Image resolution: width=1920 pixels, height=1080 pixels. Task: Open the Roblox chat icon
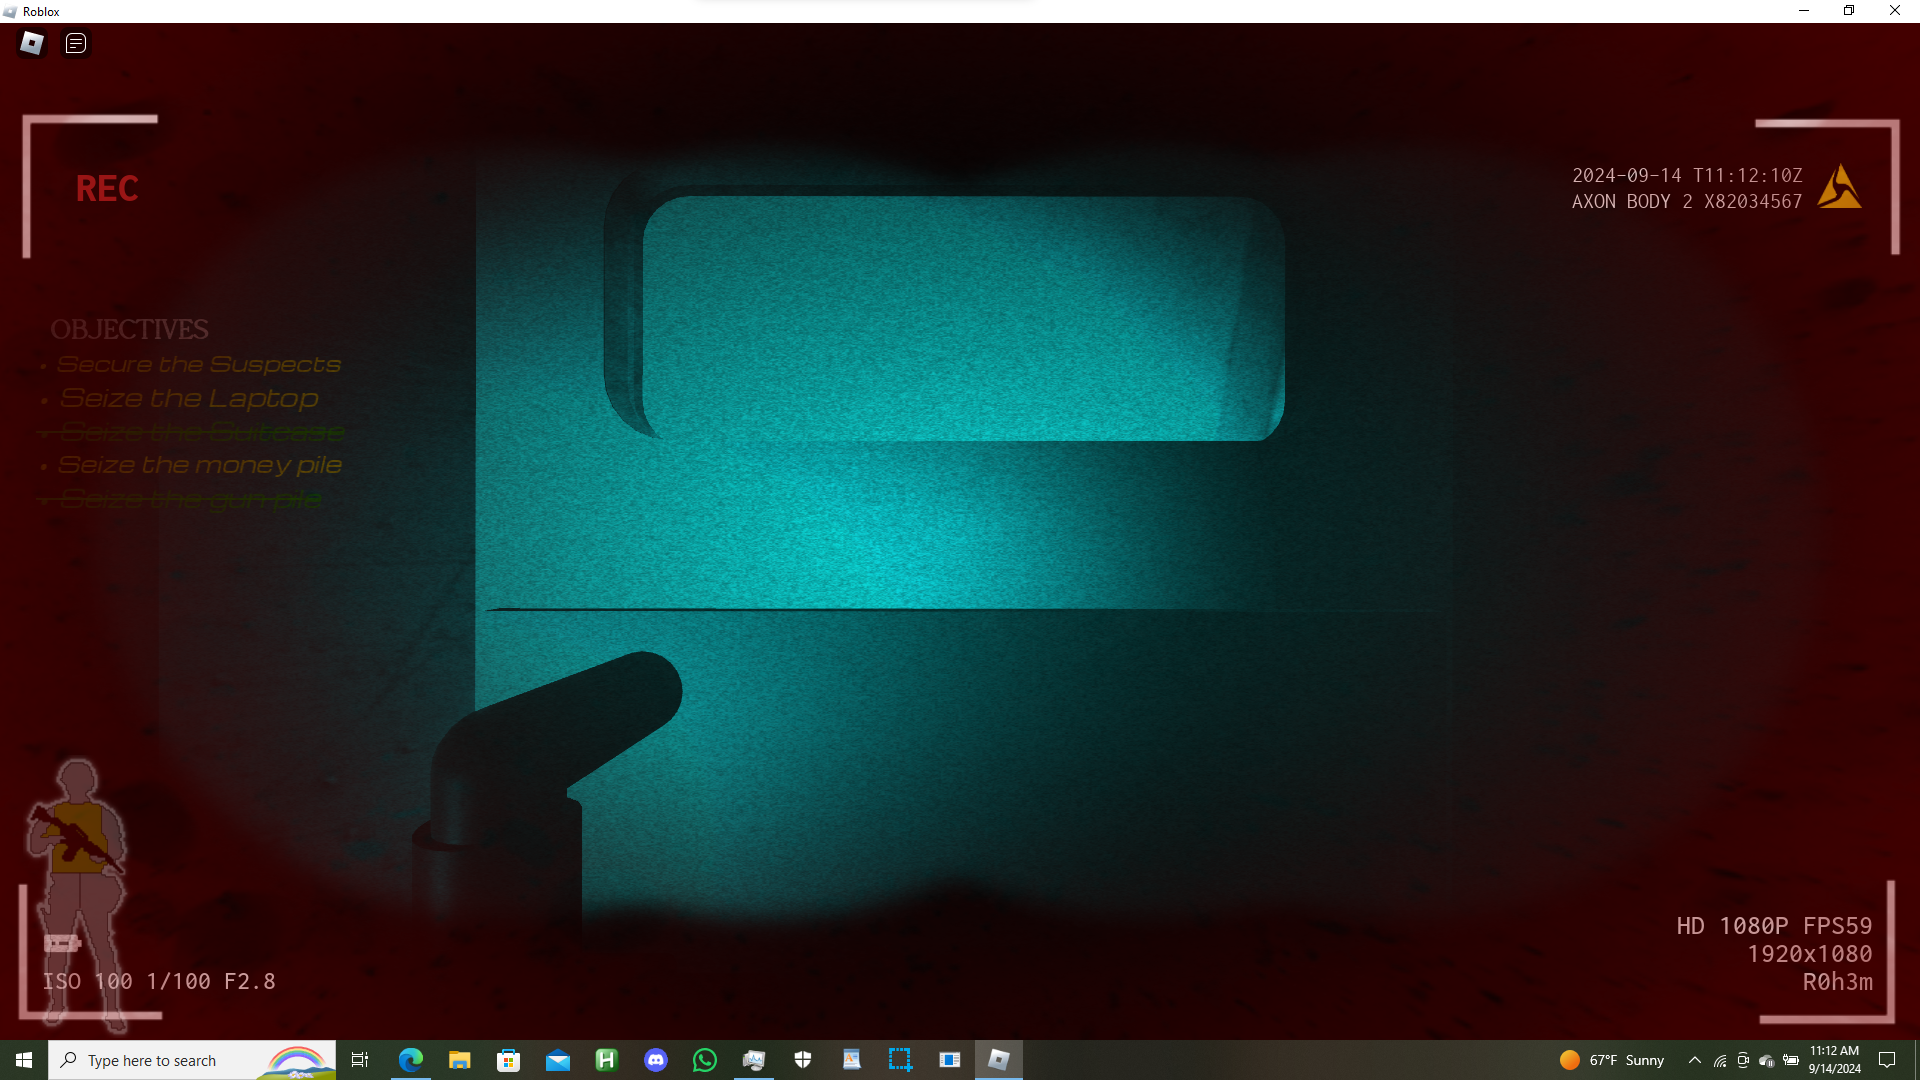76,43
